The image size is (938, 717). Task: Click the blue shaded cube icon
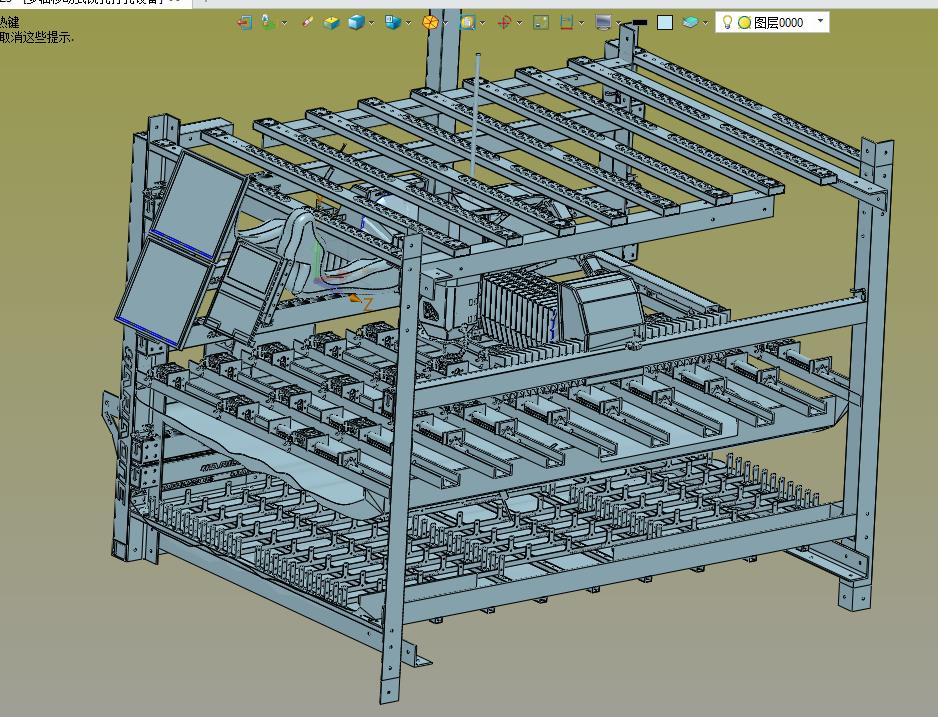[x=357, y=23]
